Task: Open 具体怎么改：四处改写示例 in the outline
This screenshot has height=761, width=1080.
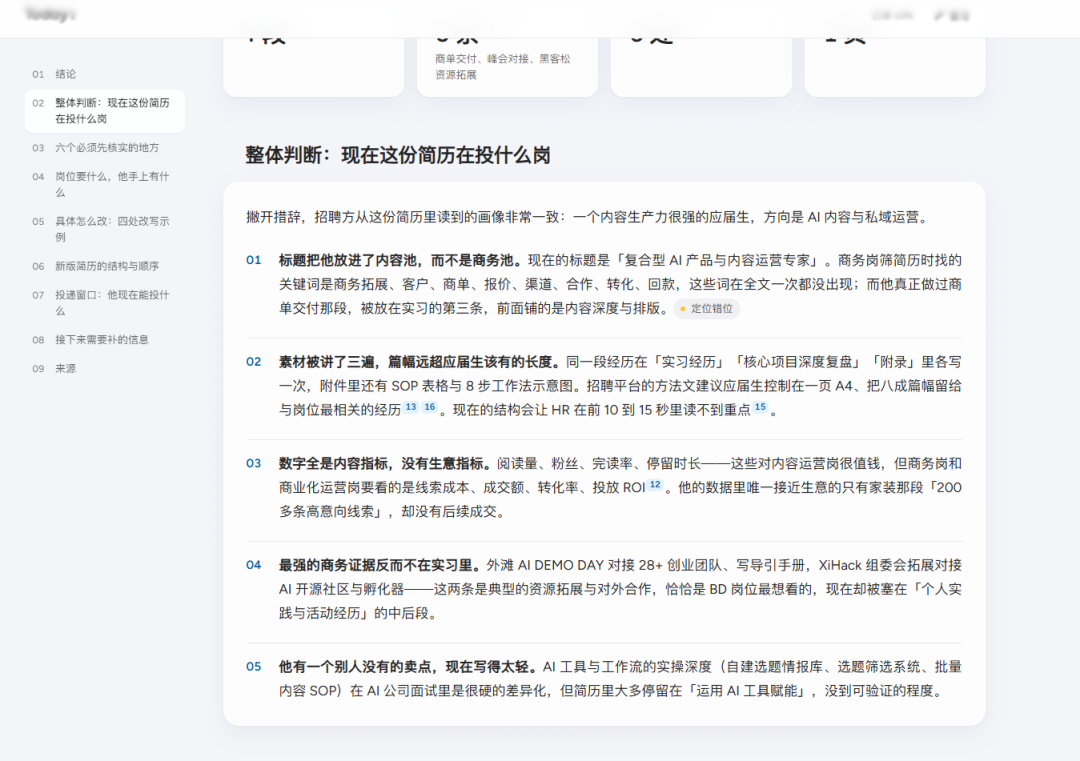Action: (105, 229)
